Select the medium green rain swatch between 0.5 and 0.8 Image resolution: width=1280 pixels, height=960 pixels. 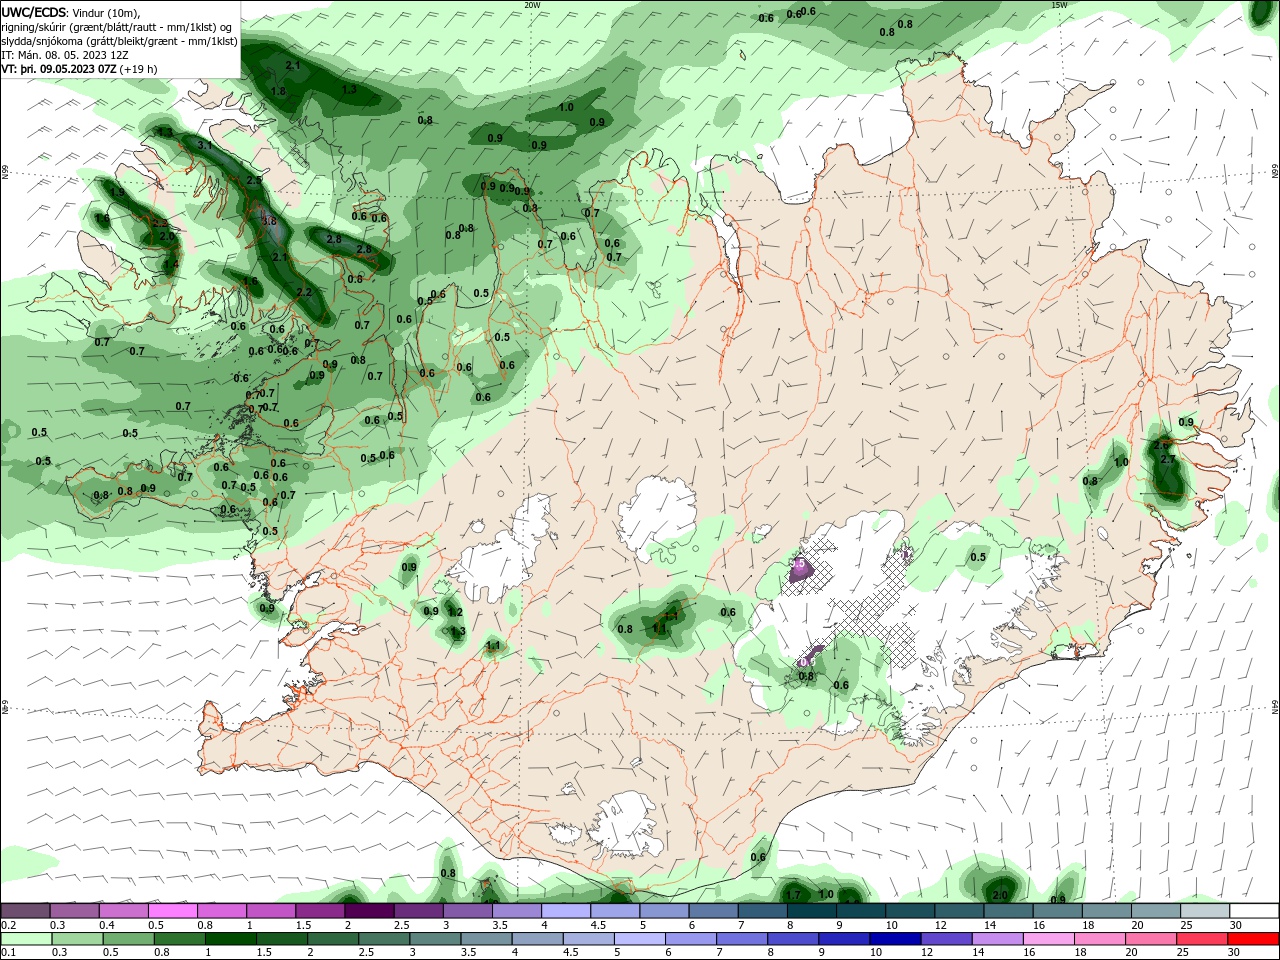point(129,939)
